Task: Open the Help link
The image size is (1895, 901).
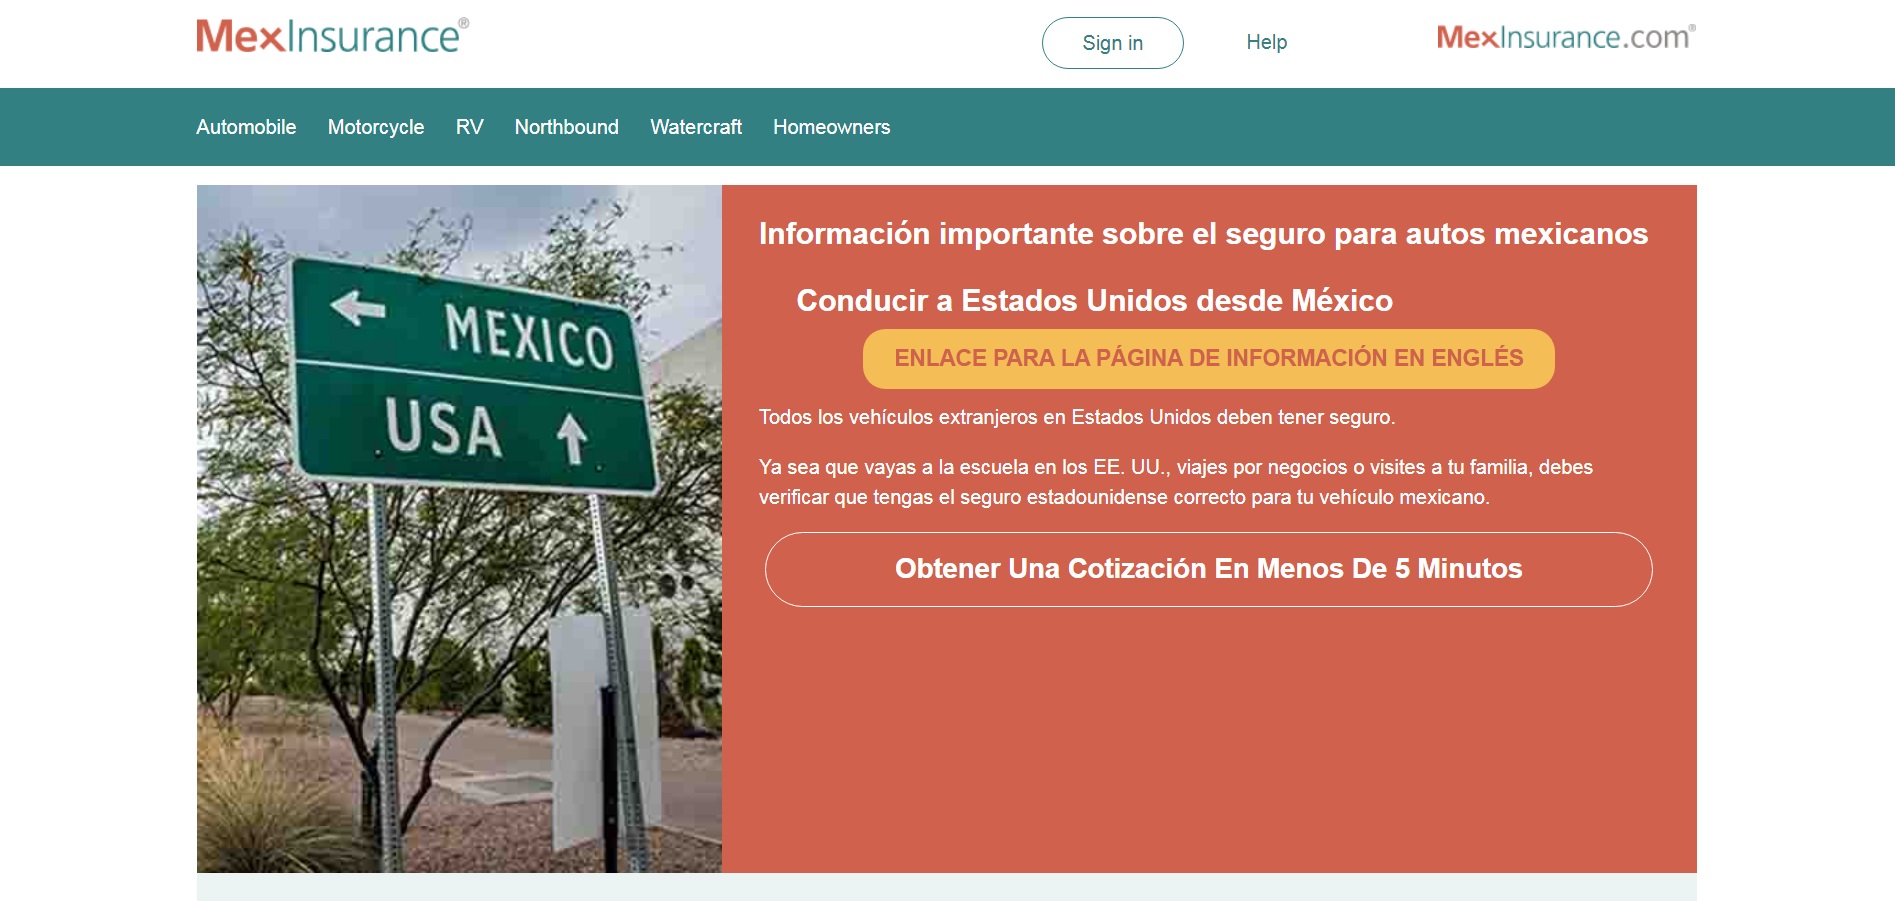Action: [x=1266, y=42]
